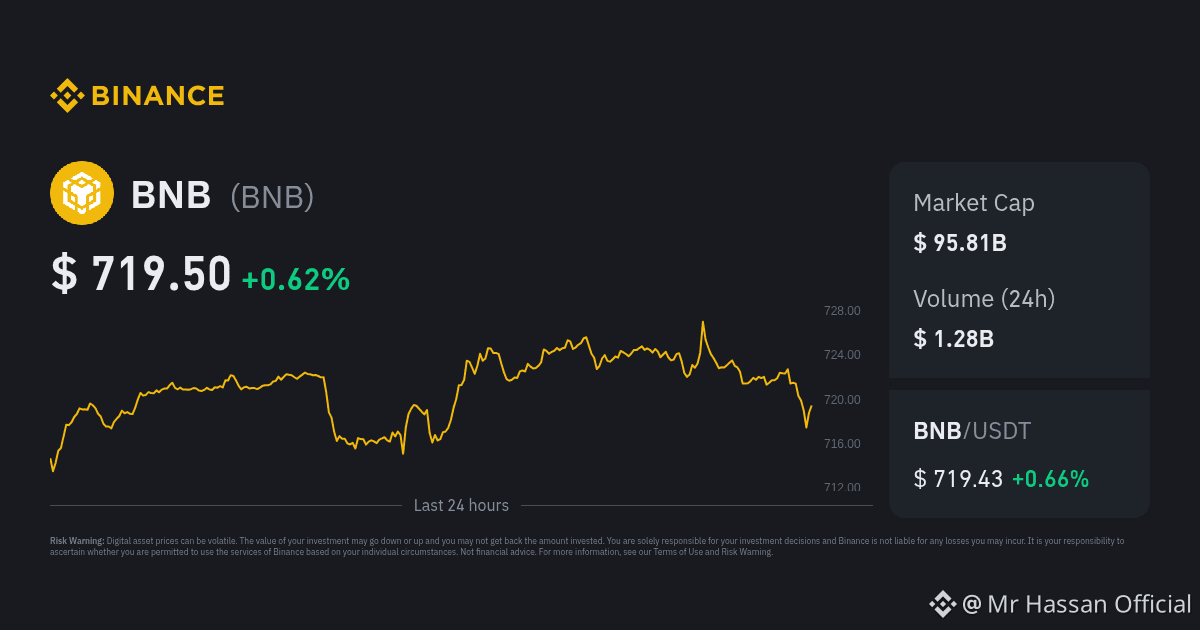Open the Market Cap label
Screen dimensions: 1200x630
[x=974, y=203]
